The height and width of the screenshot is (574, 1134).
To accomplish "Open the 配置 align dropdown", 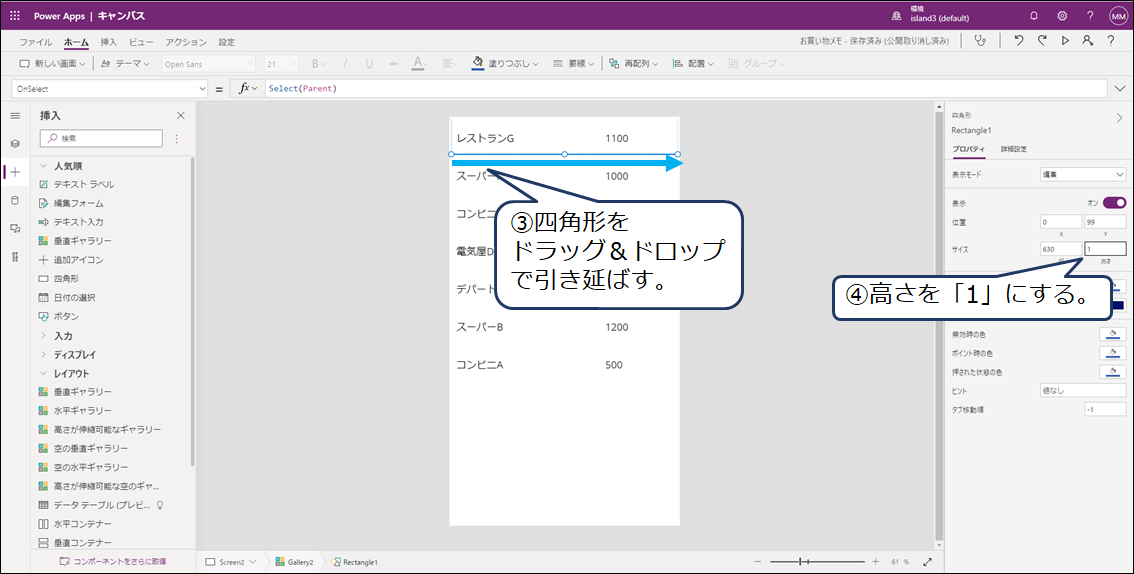I will click(x=693, y=64).
